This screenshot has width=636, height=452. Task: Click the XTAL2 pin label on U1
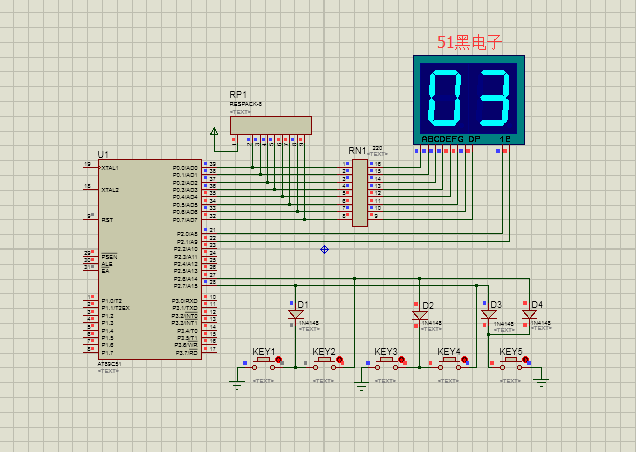(x=110, y=190)
